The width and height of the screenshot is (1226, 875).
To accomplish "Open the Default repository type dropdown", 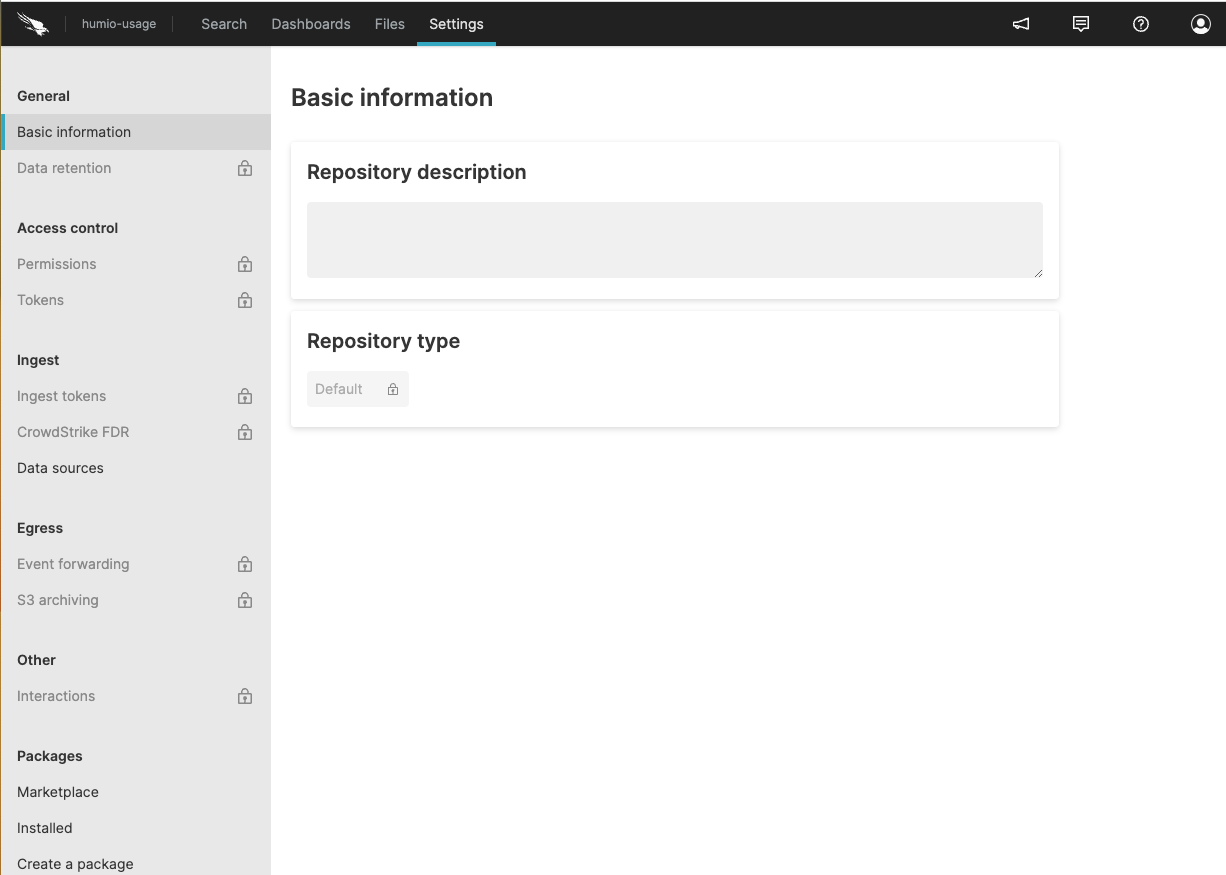I will coord(357,389).
